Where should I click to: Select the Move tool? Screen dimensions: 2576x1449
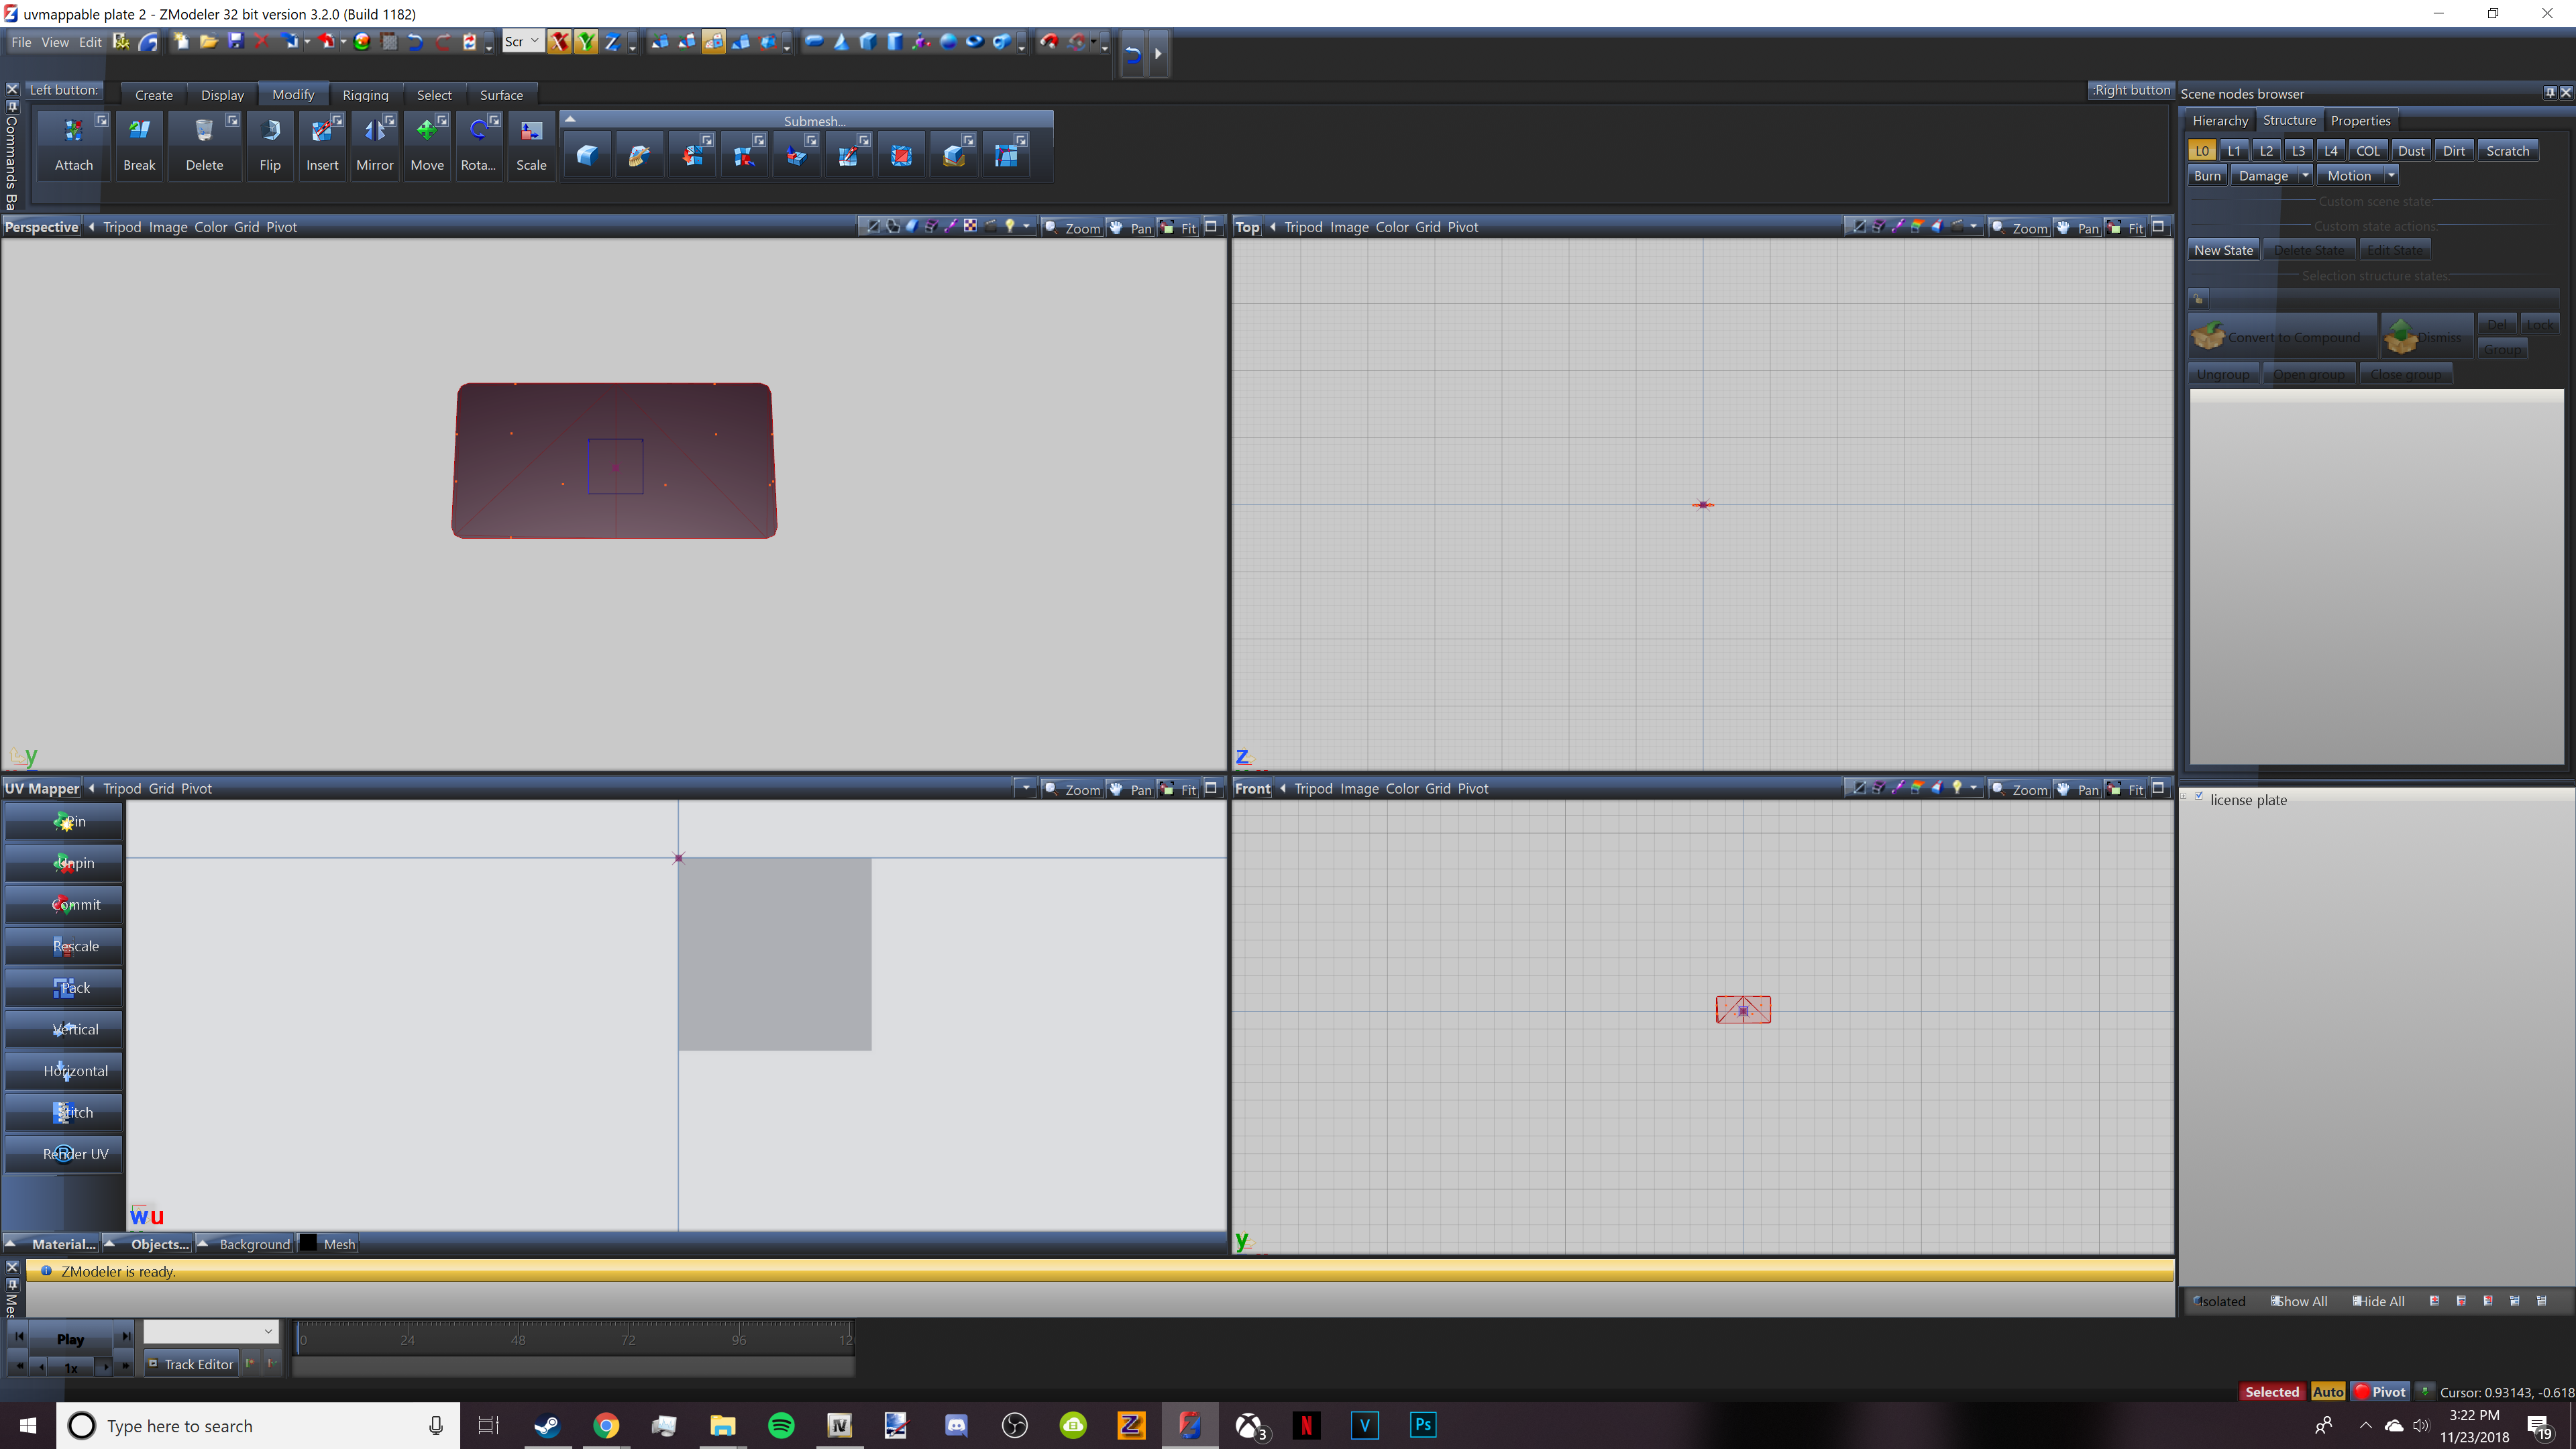click(427, 145)
